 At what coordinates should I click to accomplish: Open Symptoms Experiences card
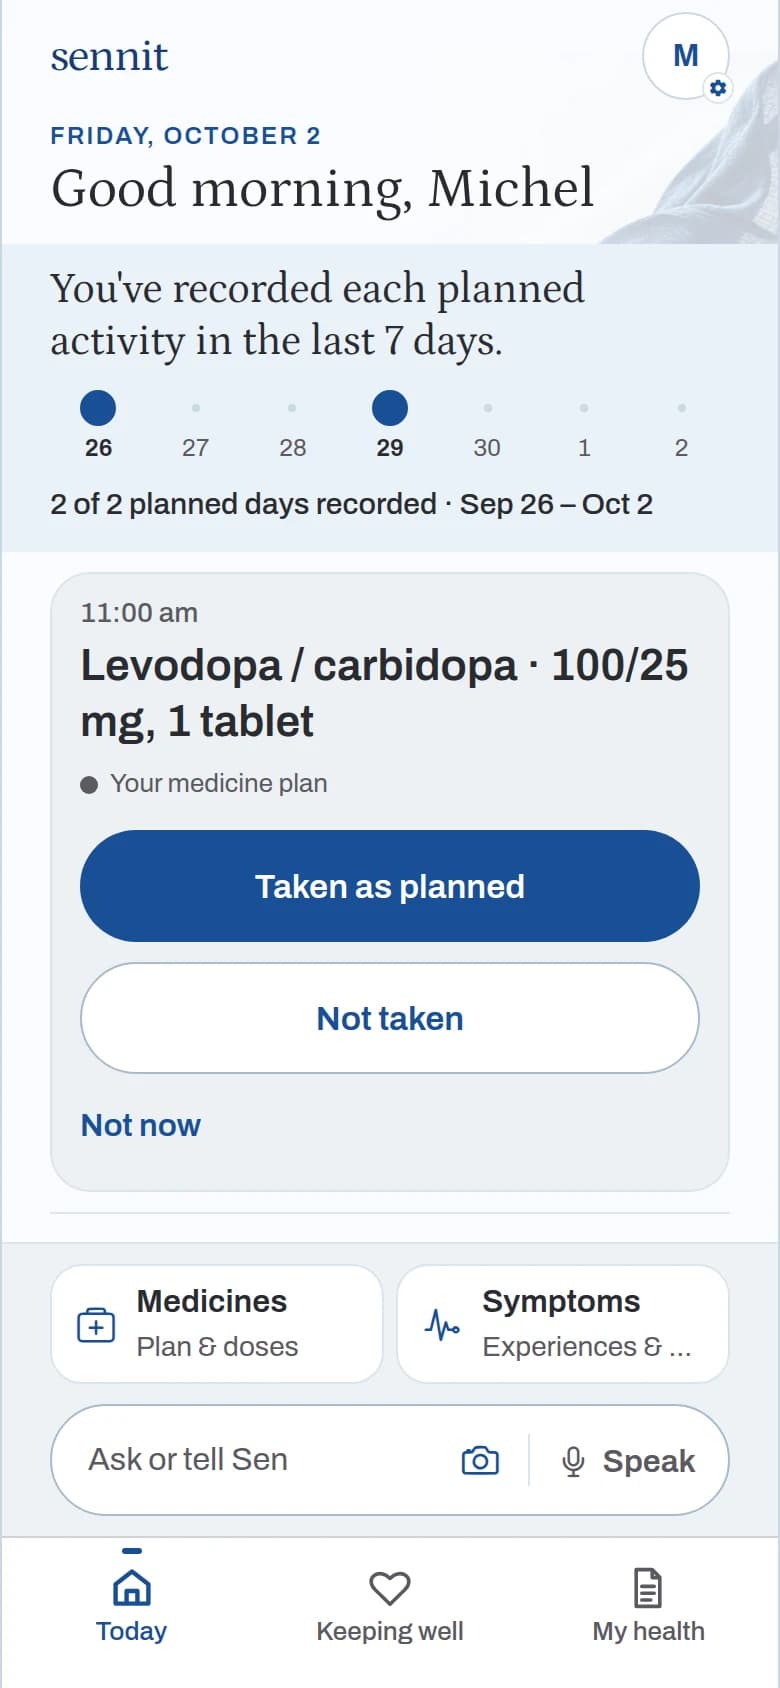(x=563, y=1324)
